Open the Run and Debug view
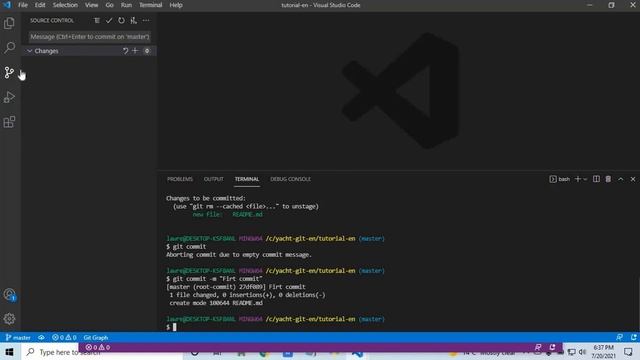The width and height of the screenshot is (640, 360). pos(9,97)
